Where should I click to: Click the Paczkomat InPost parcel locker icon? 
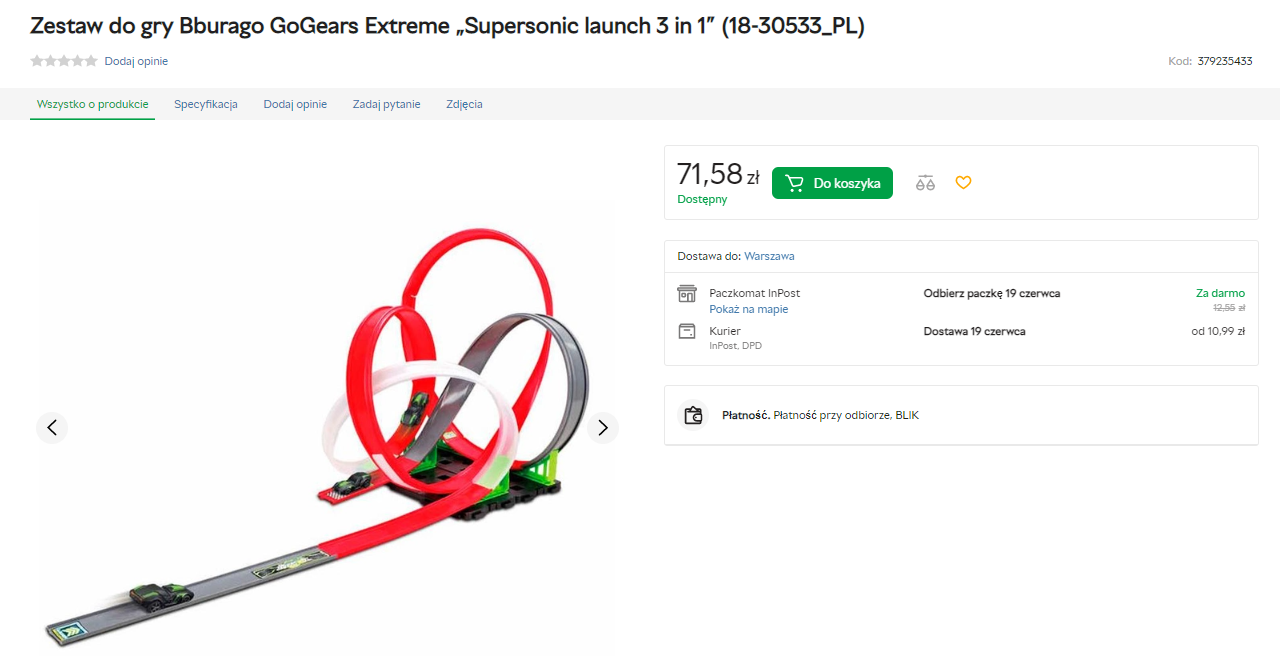pos(687,293)
